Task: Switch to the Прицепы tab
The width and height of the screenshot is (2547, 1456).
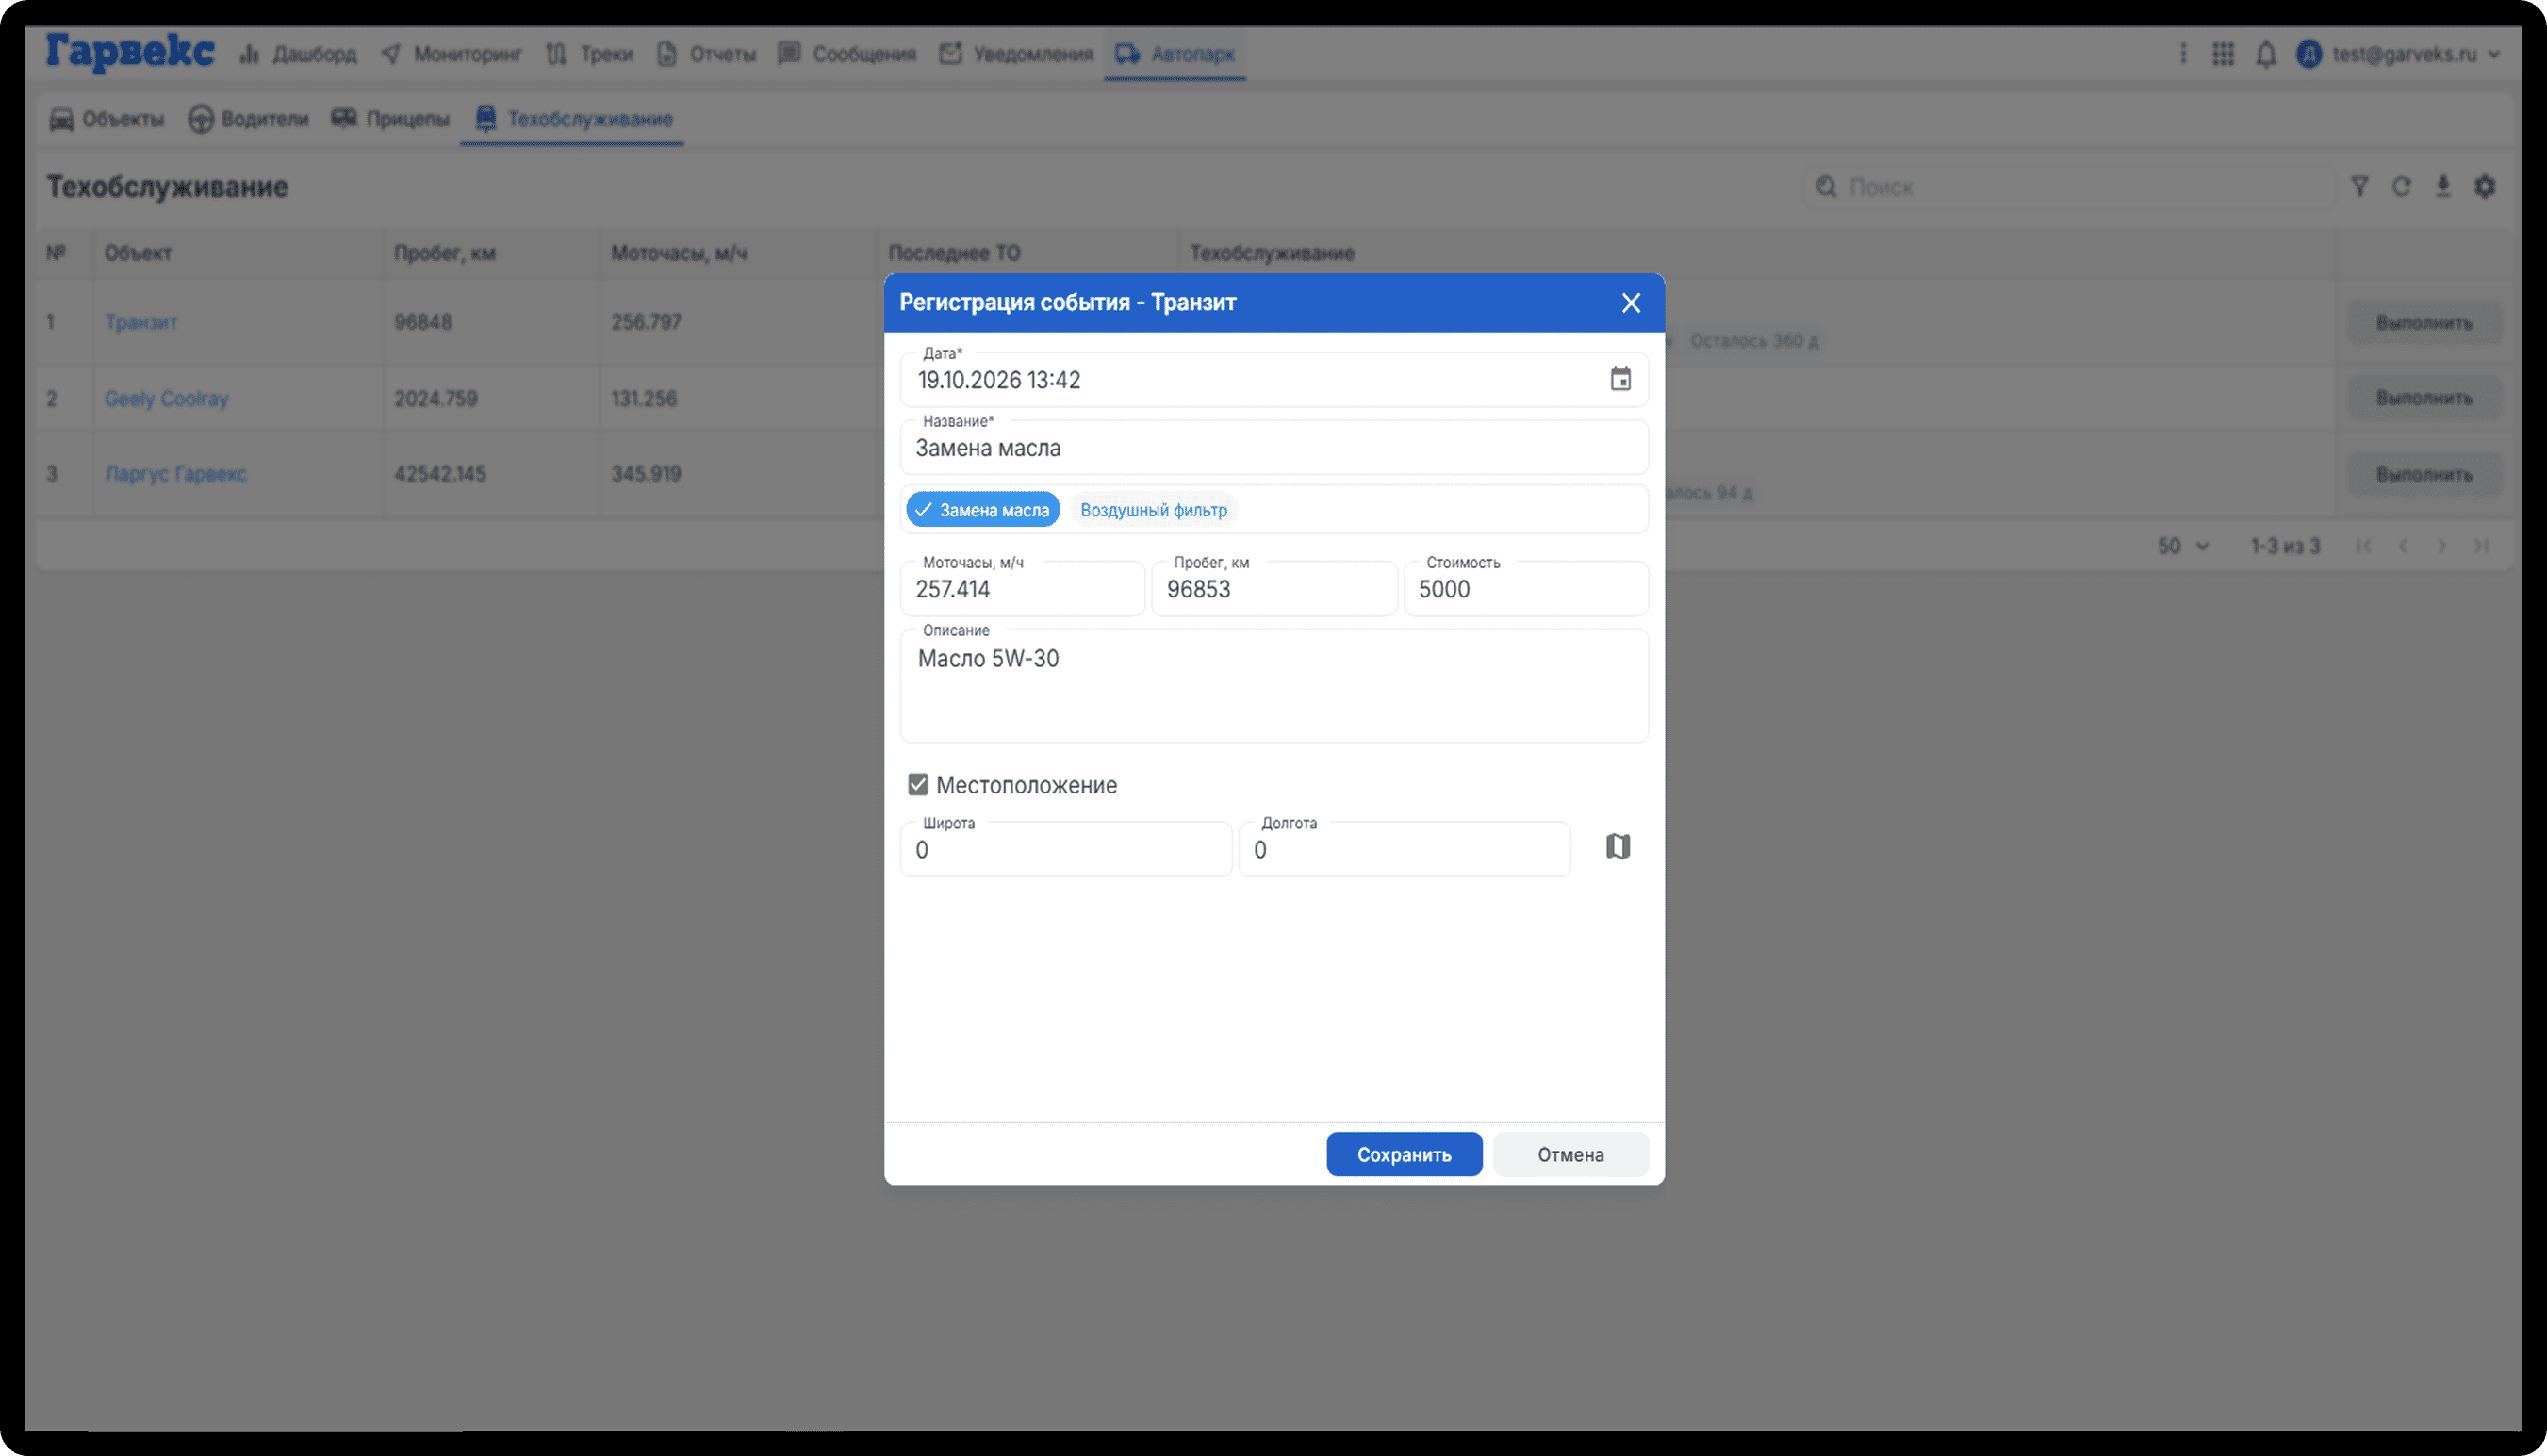Action: pyautogui.click(x=391, y=119)
